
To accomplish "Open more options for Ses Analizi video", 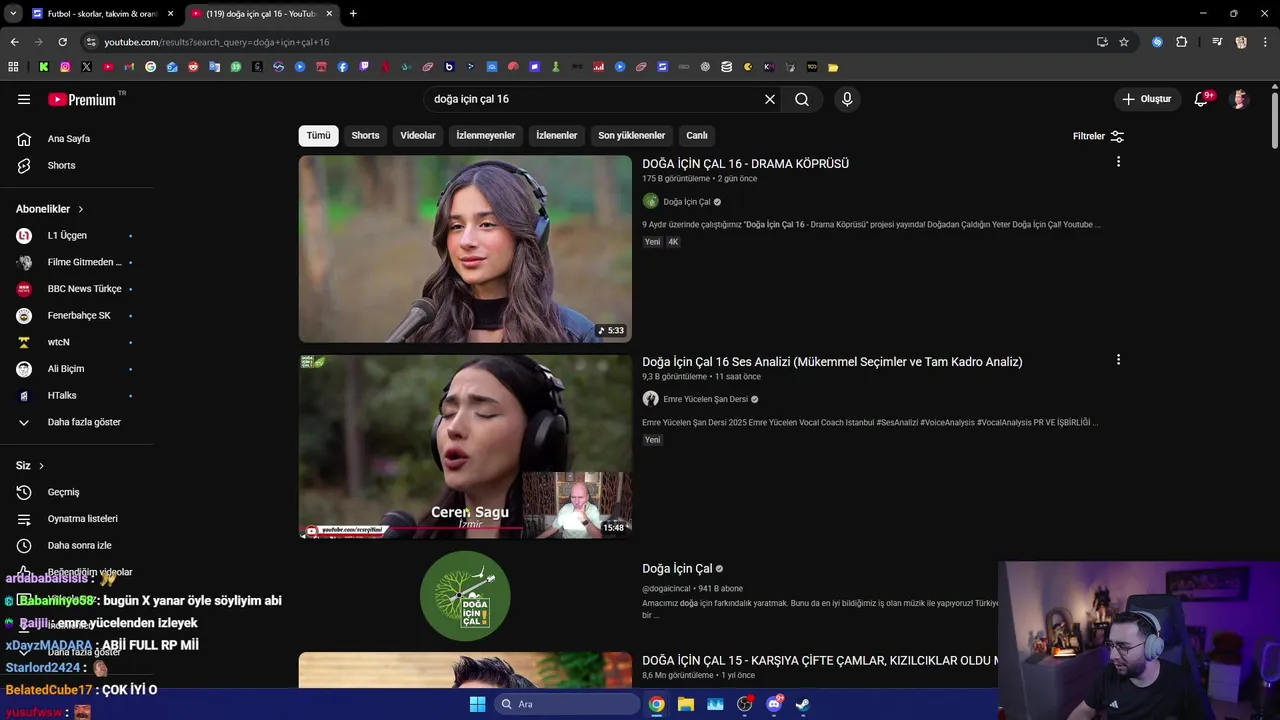I will click(x=1118, y=360).
